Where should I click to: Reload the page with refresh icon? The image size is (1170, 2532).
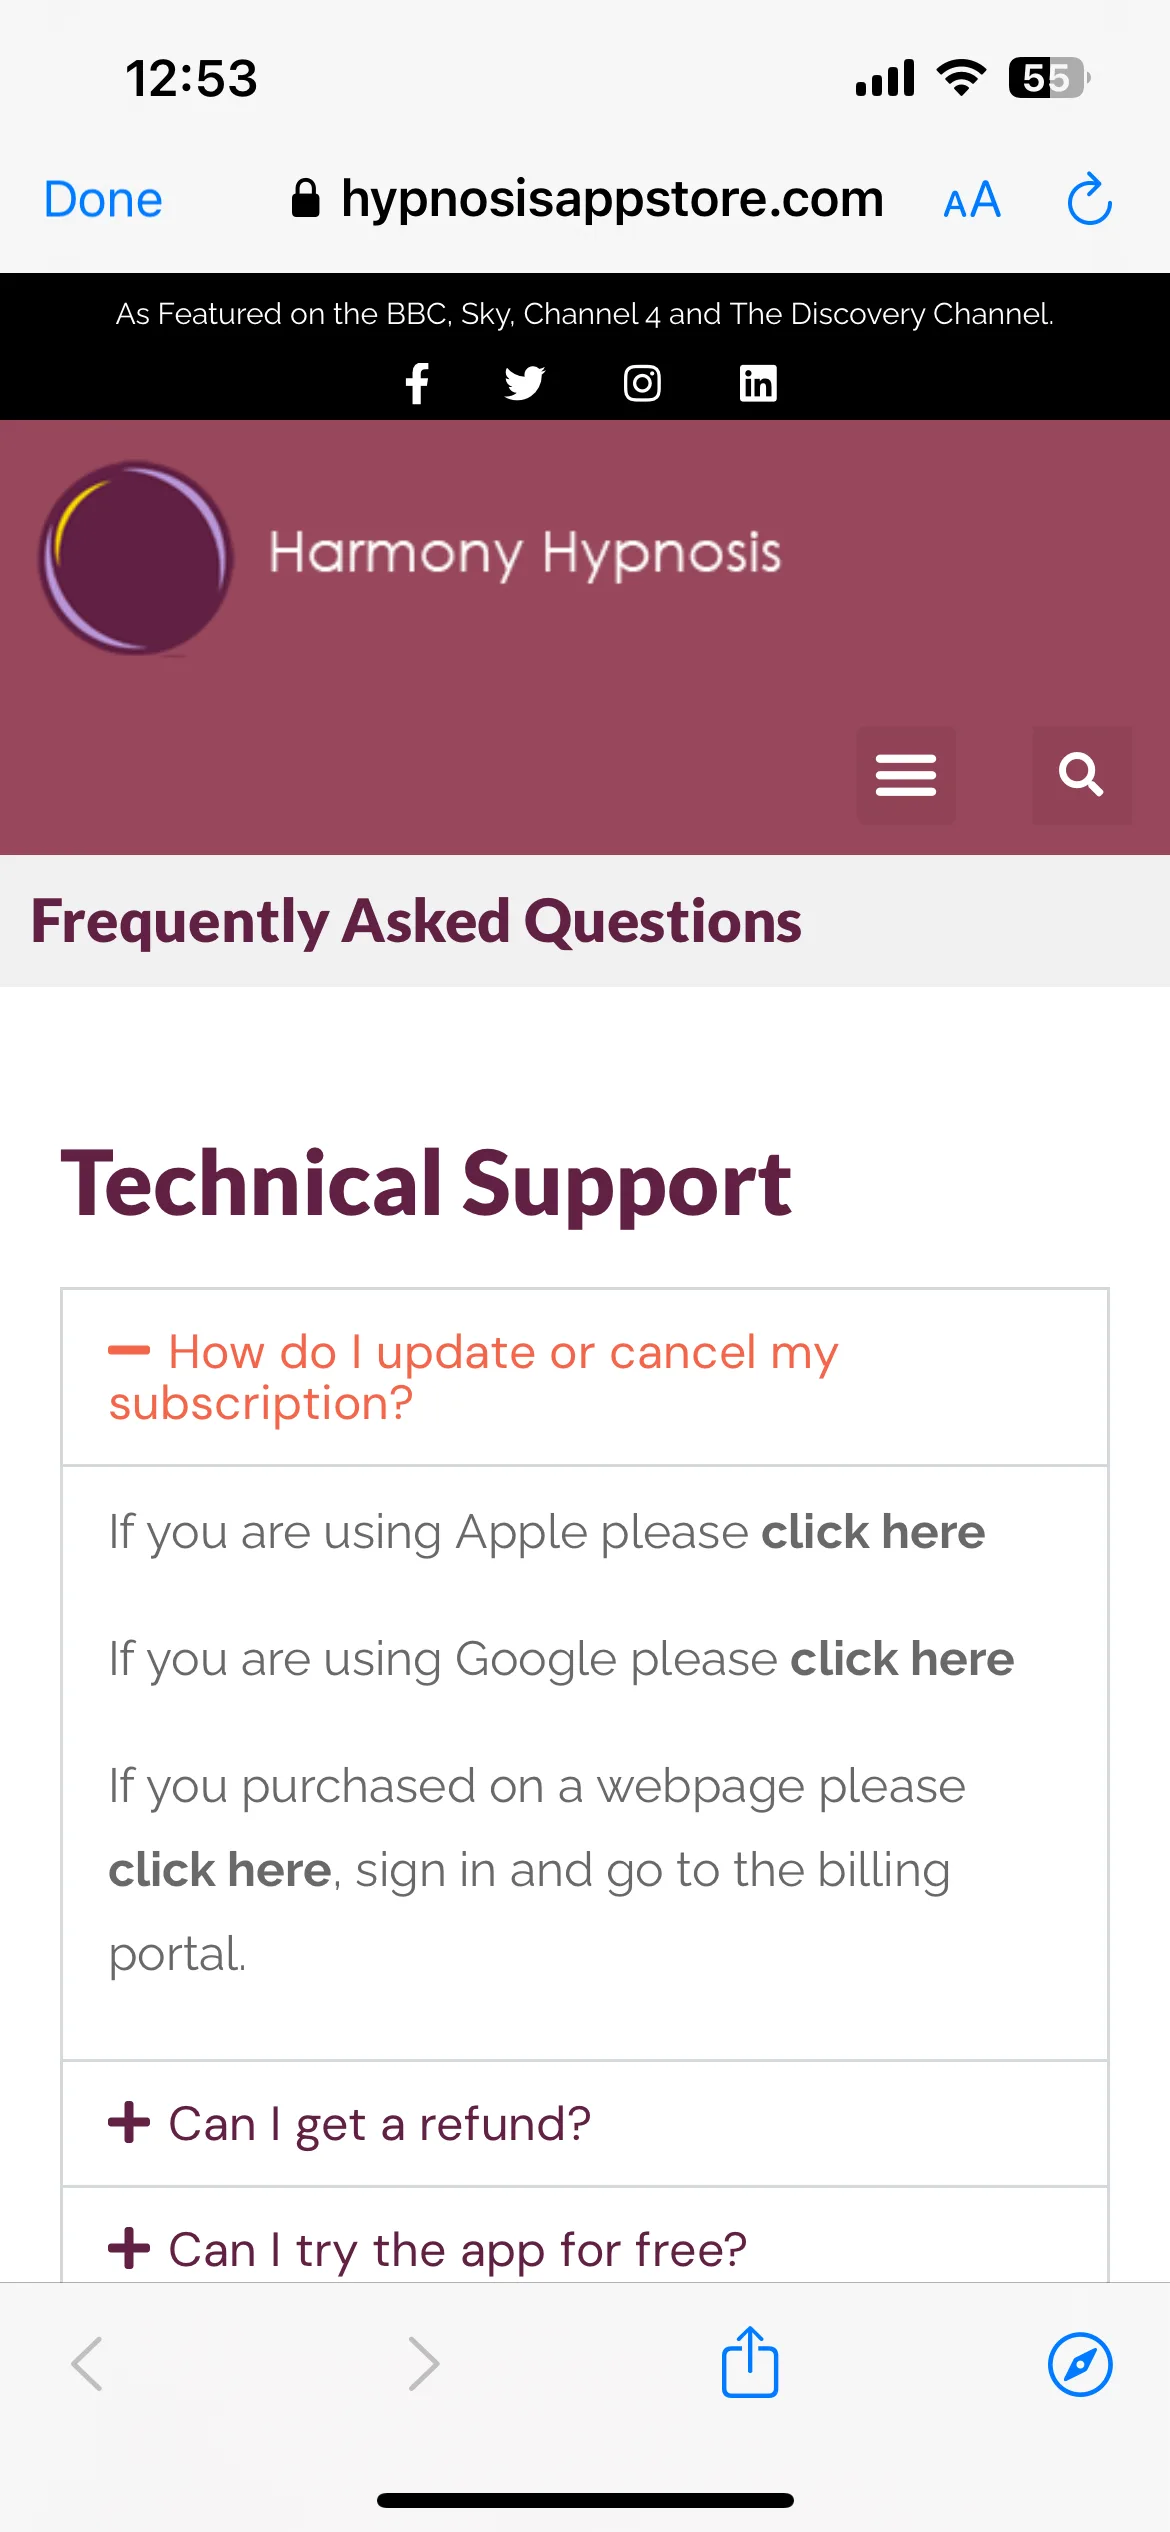pos(1089,199)
